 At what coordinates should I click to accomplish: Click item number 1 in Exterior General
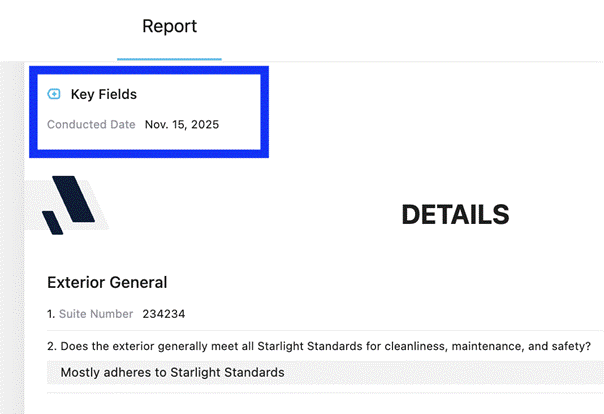point(51,314)
